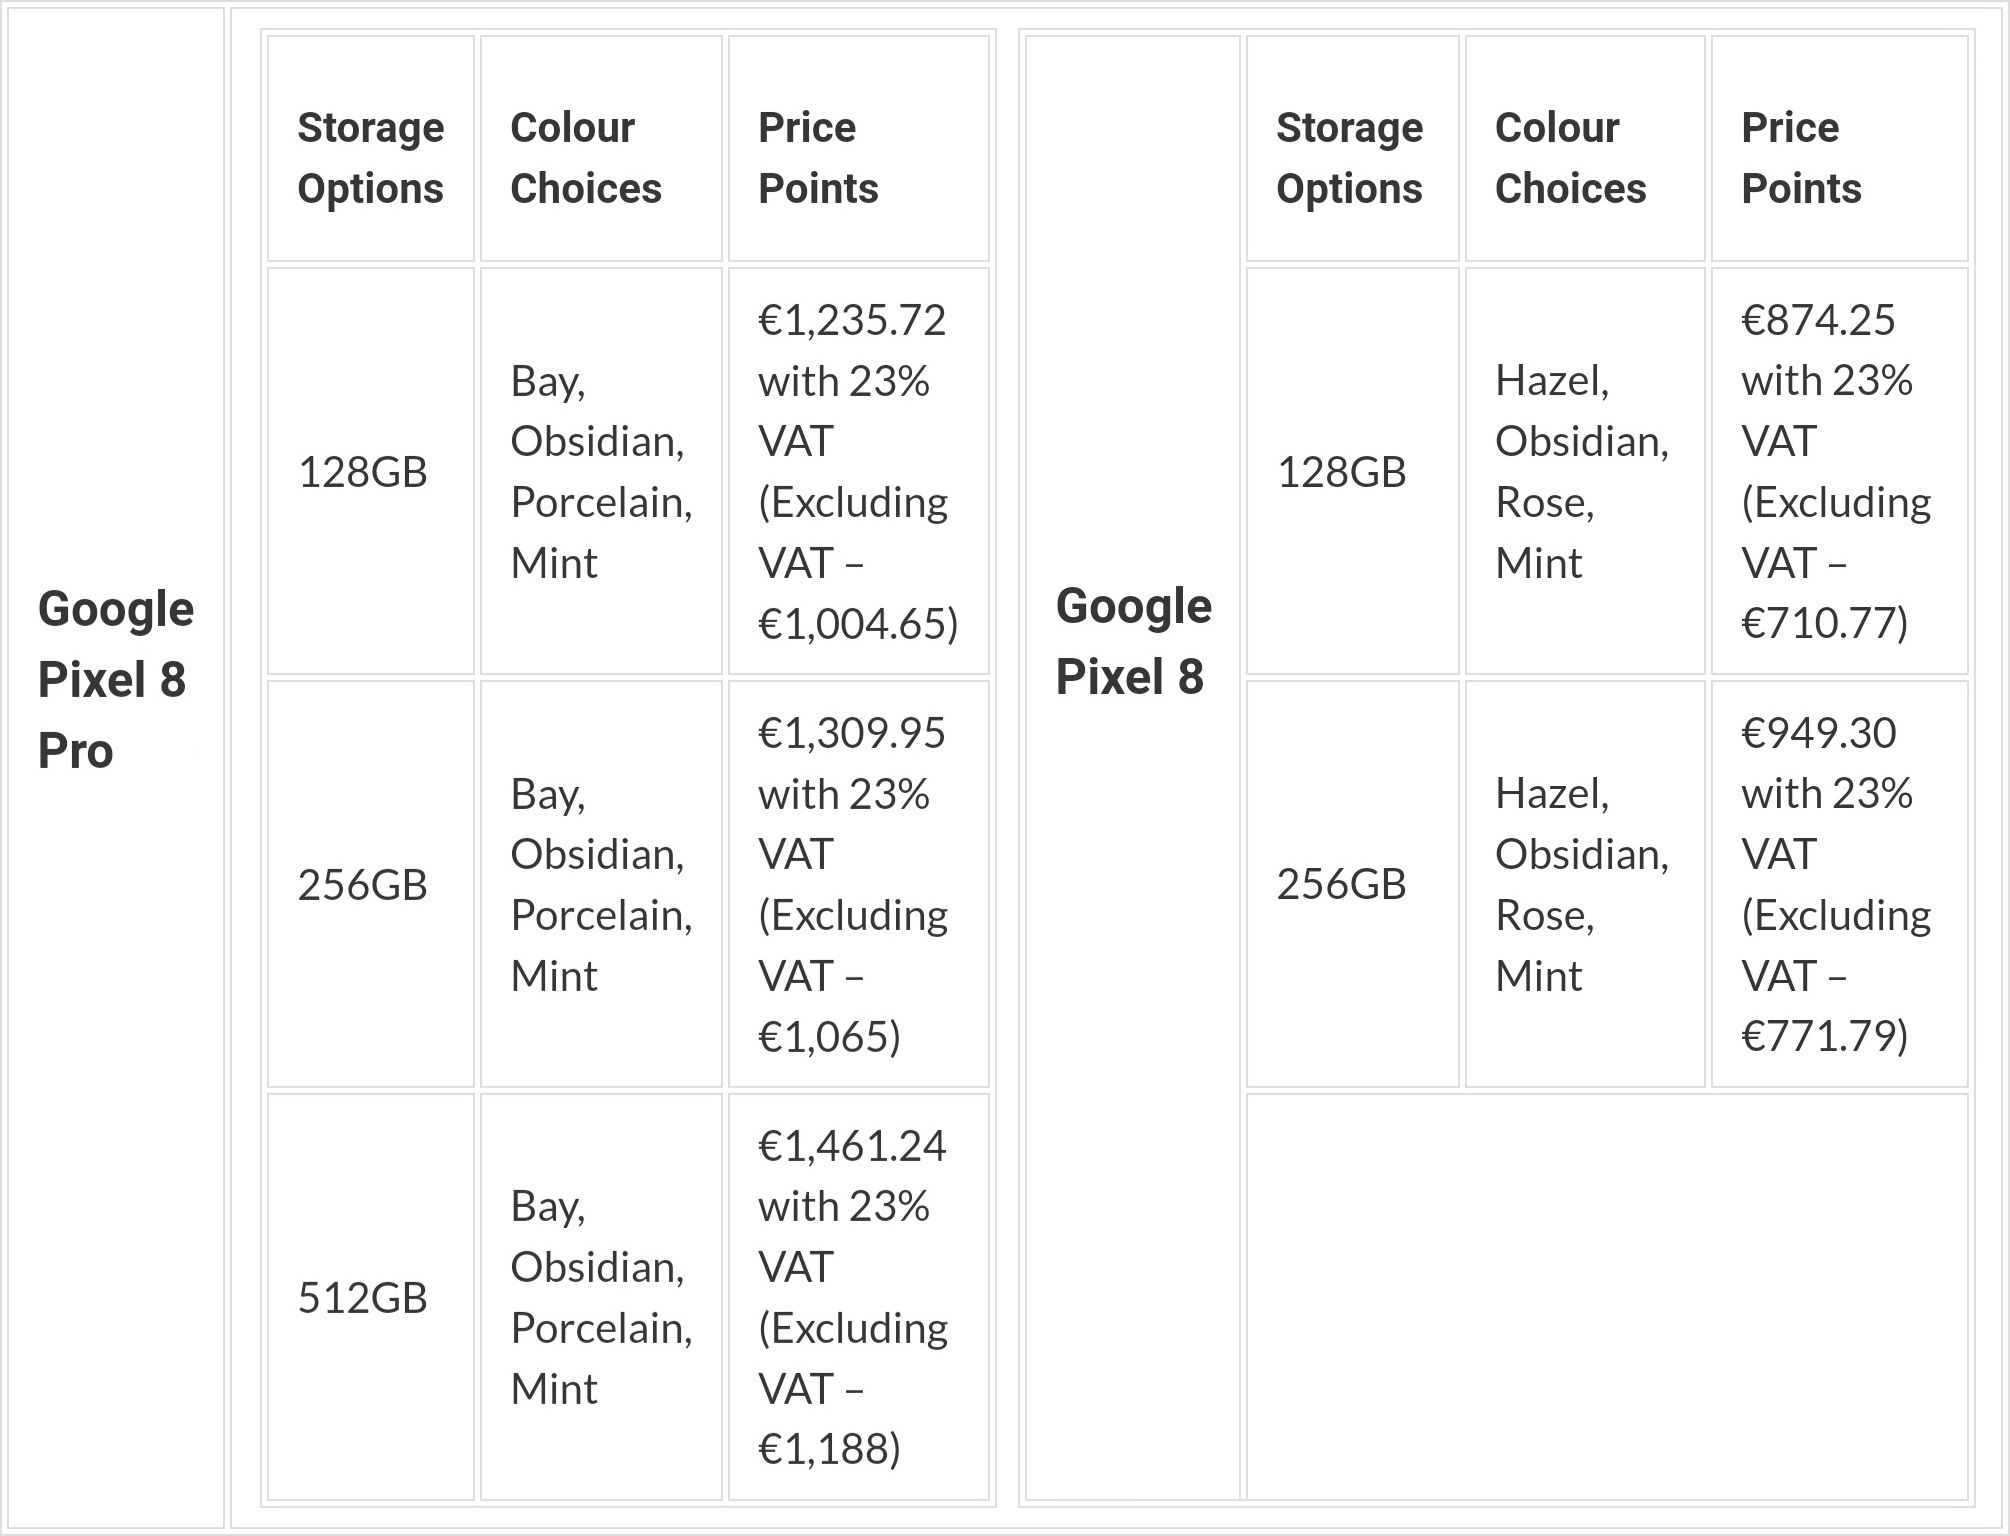The width and height of the screenshot is (2010, 1536).
Task: Click the 512GB storage cell
Action: tap(370, 1297)
